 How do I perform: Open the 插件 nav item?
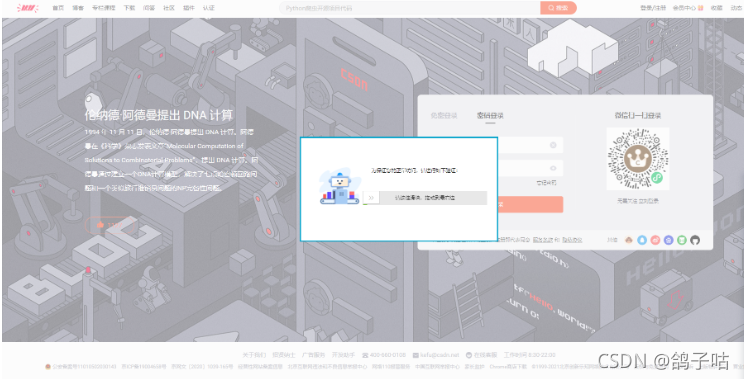[x=188, y=8]
